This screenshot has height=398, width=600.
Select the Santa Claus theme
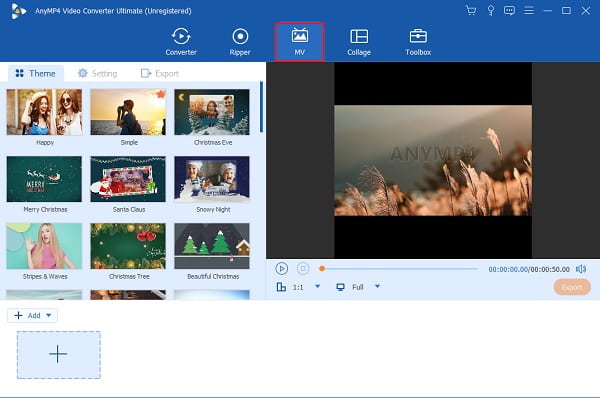pos(128,179)
